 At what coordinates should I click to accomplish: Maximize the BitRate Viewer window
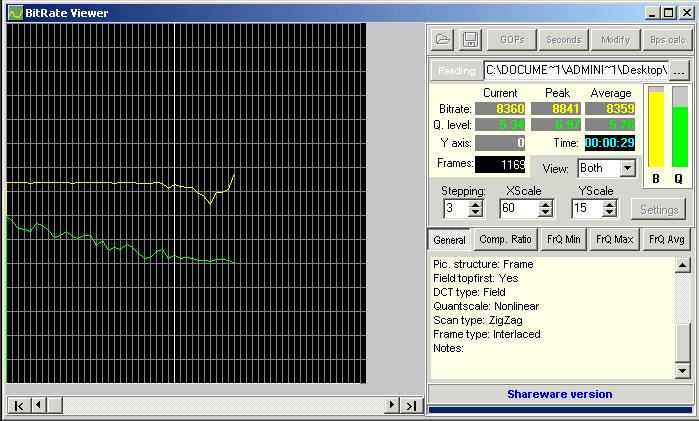pos(668,12)
